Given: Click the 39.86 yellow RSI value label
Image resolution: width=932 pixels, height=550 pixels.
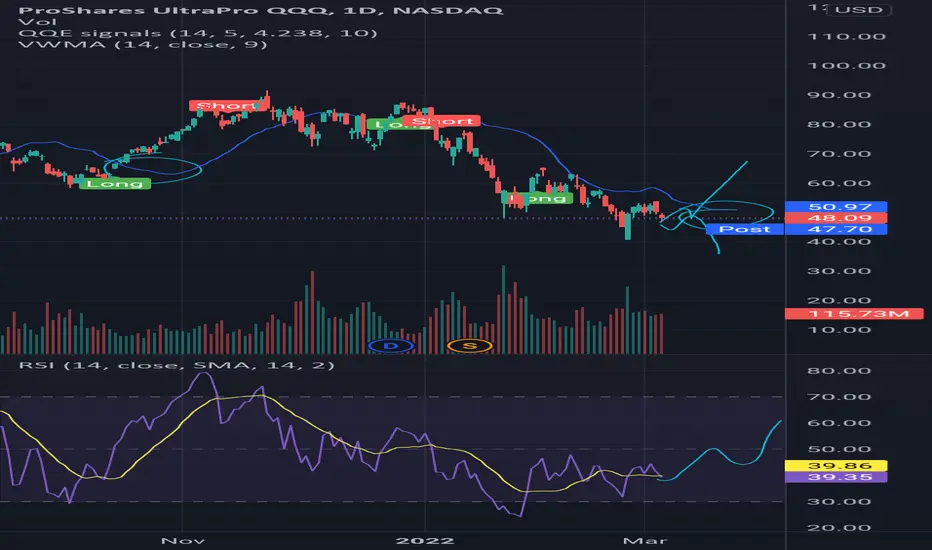Looking at the screenshot, I should tap(836, 466).
